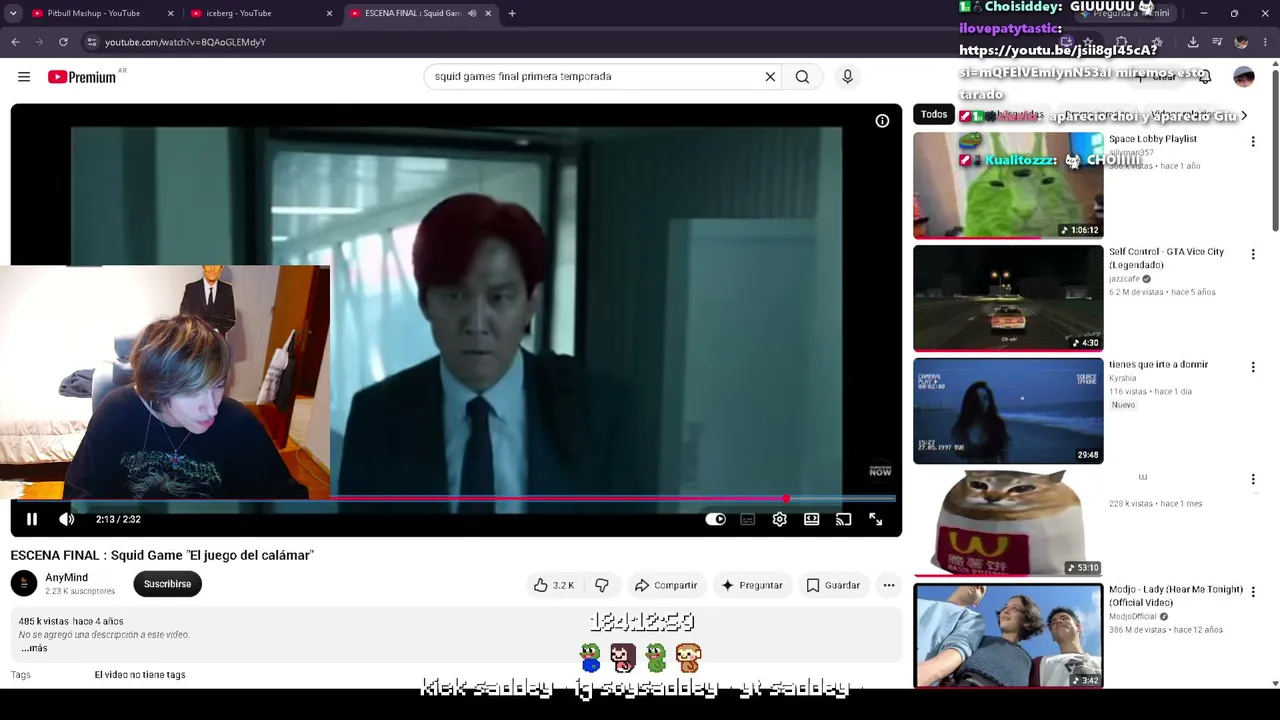Open the Modjo - Lady video title

1176,596
